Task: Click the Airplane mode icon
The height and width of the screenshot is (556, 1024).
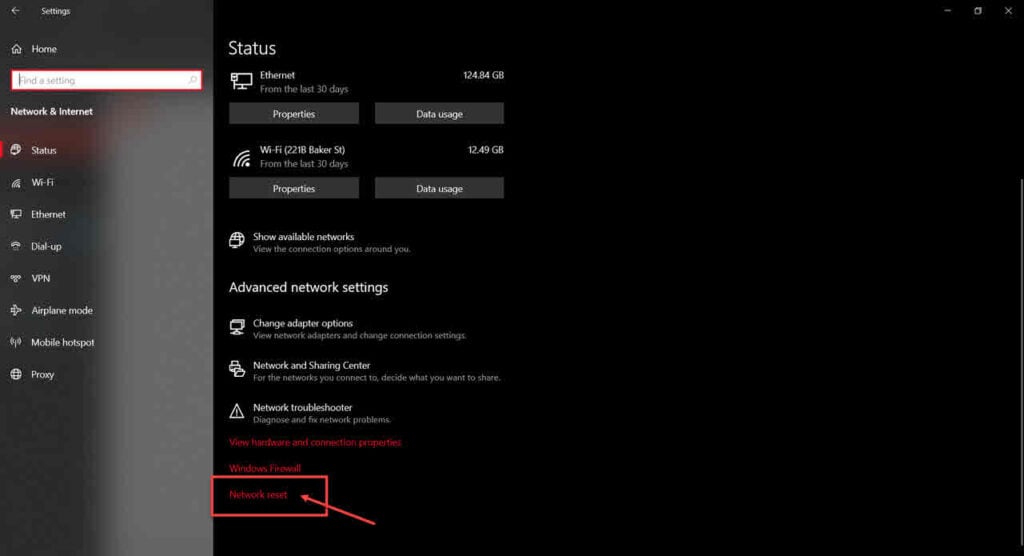Action: 16,310
